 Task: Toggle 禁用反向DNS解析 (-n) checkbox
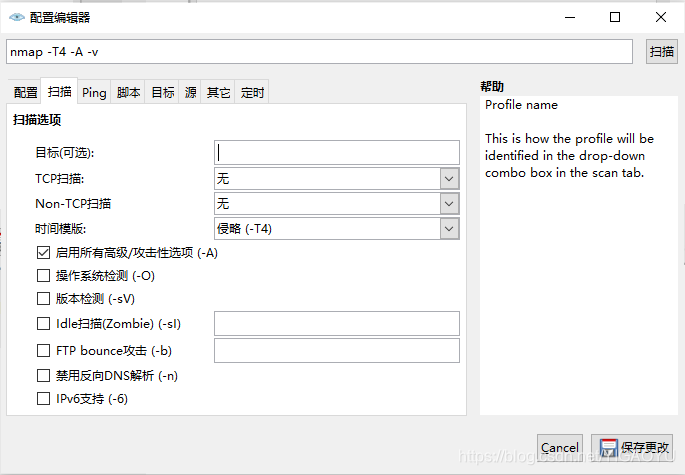[43, 376]
